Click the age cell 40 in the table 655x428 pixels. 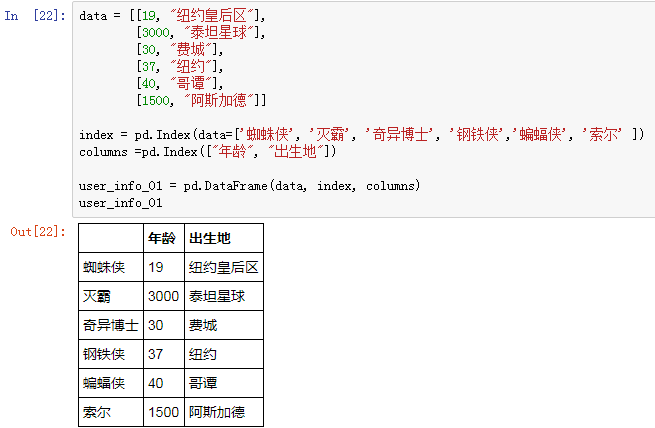pyautogui.click(x=164, y=383)
